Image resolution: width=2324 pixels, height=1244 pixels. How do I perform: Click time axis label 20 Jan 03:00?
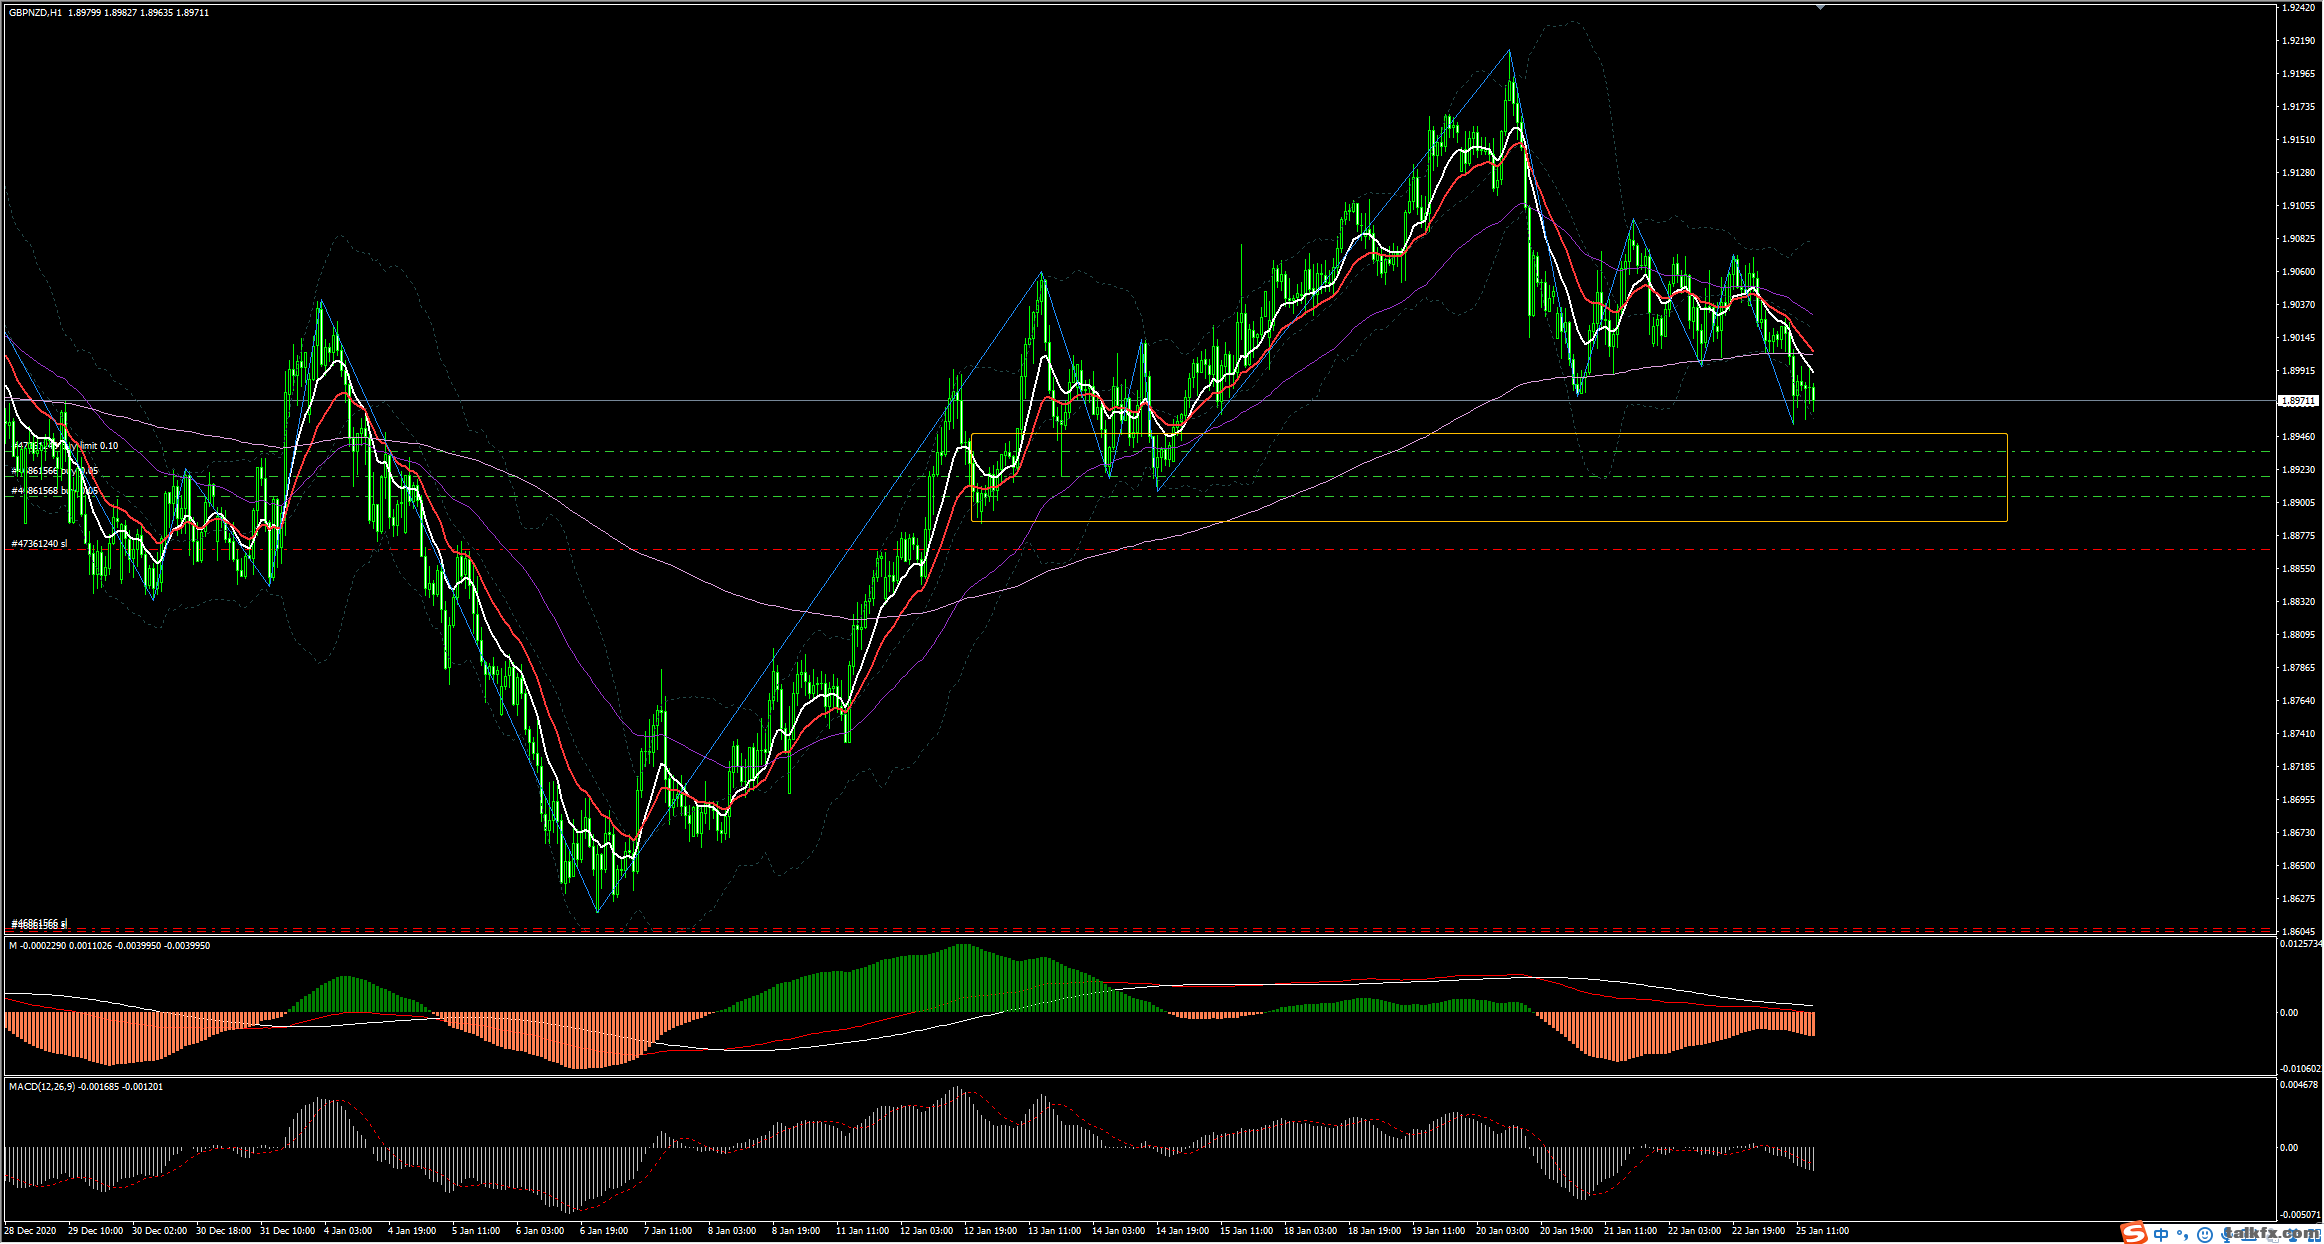point(1502,1231)
